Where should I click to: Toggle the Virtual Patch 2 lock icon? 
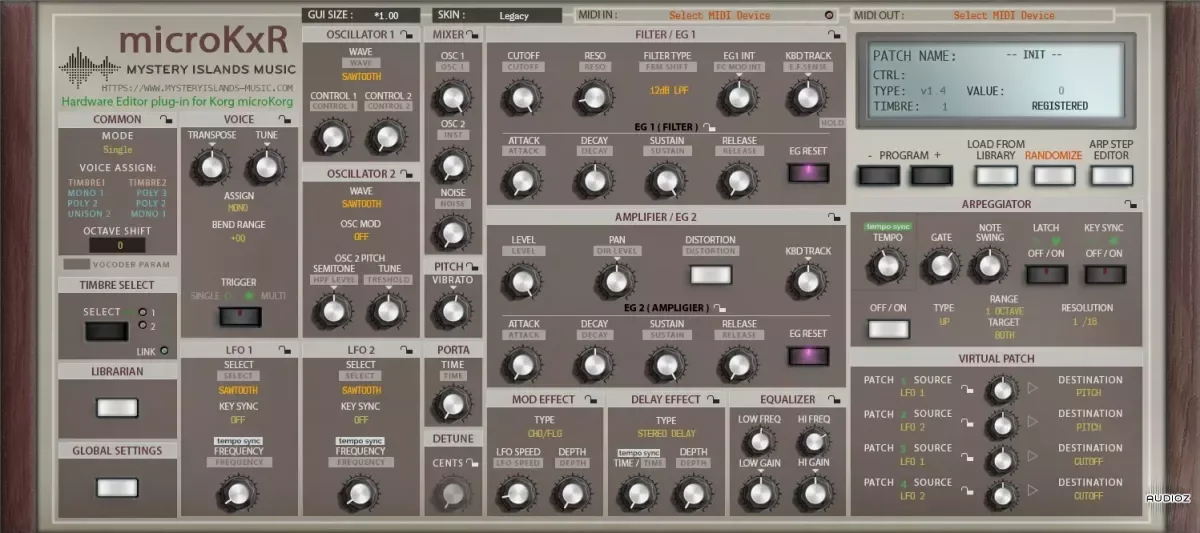[967, 425]
